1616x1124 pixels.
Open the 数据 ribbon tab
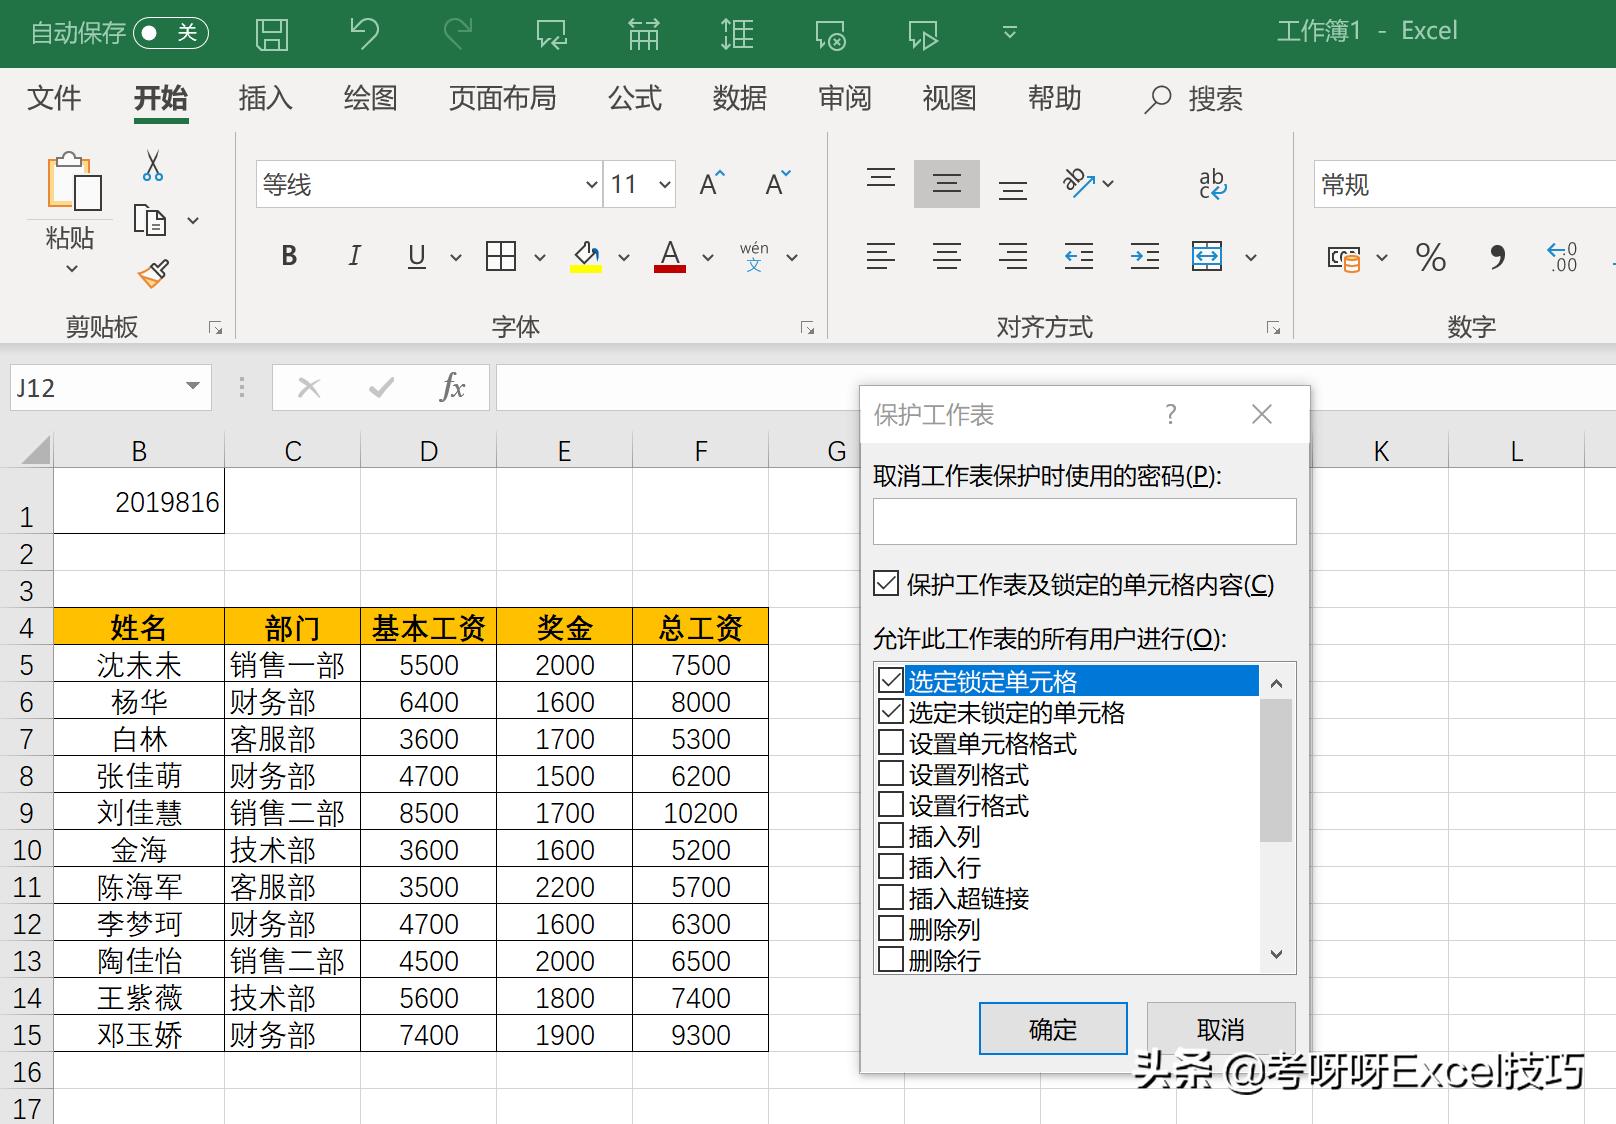point(739,98)
